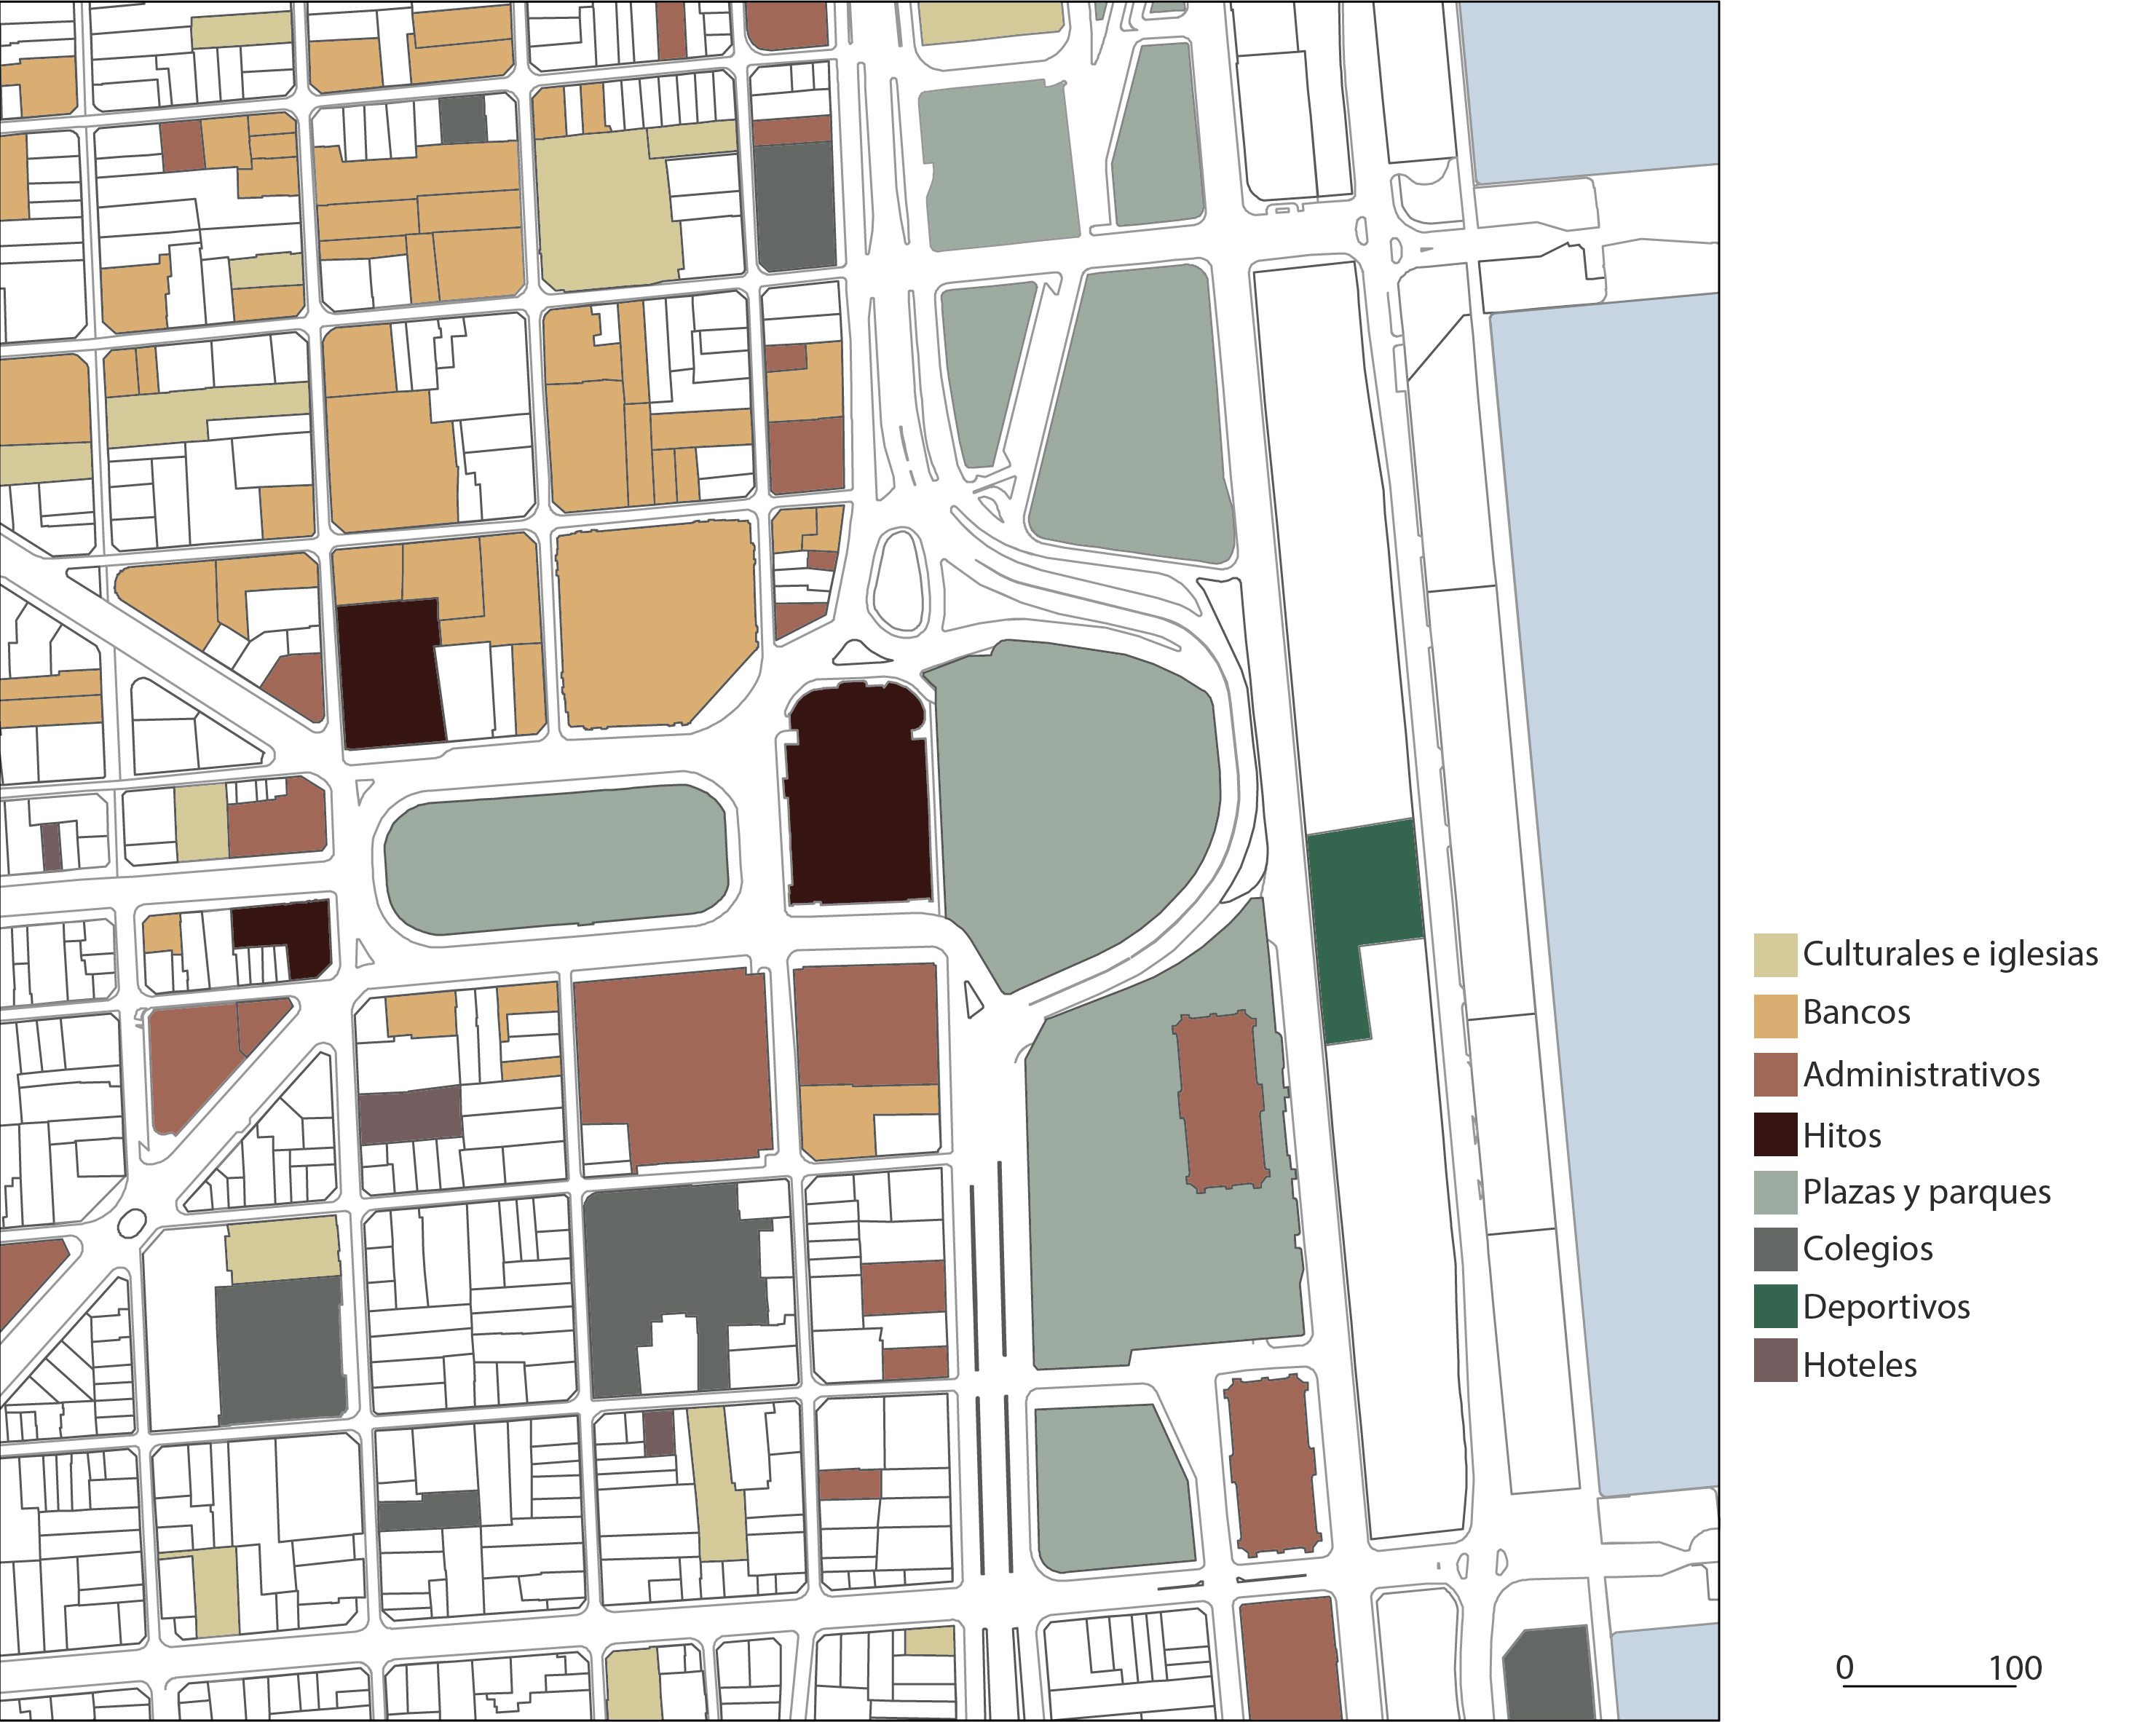Click the 'Colegios' legend label
This screenshot has height=1722, width=2156.
1868,1250
